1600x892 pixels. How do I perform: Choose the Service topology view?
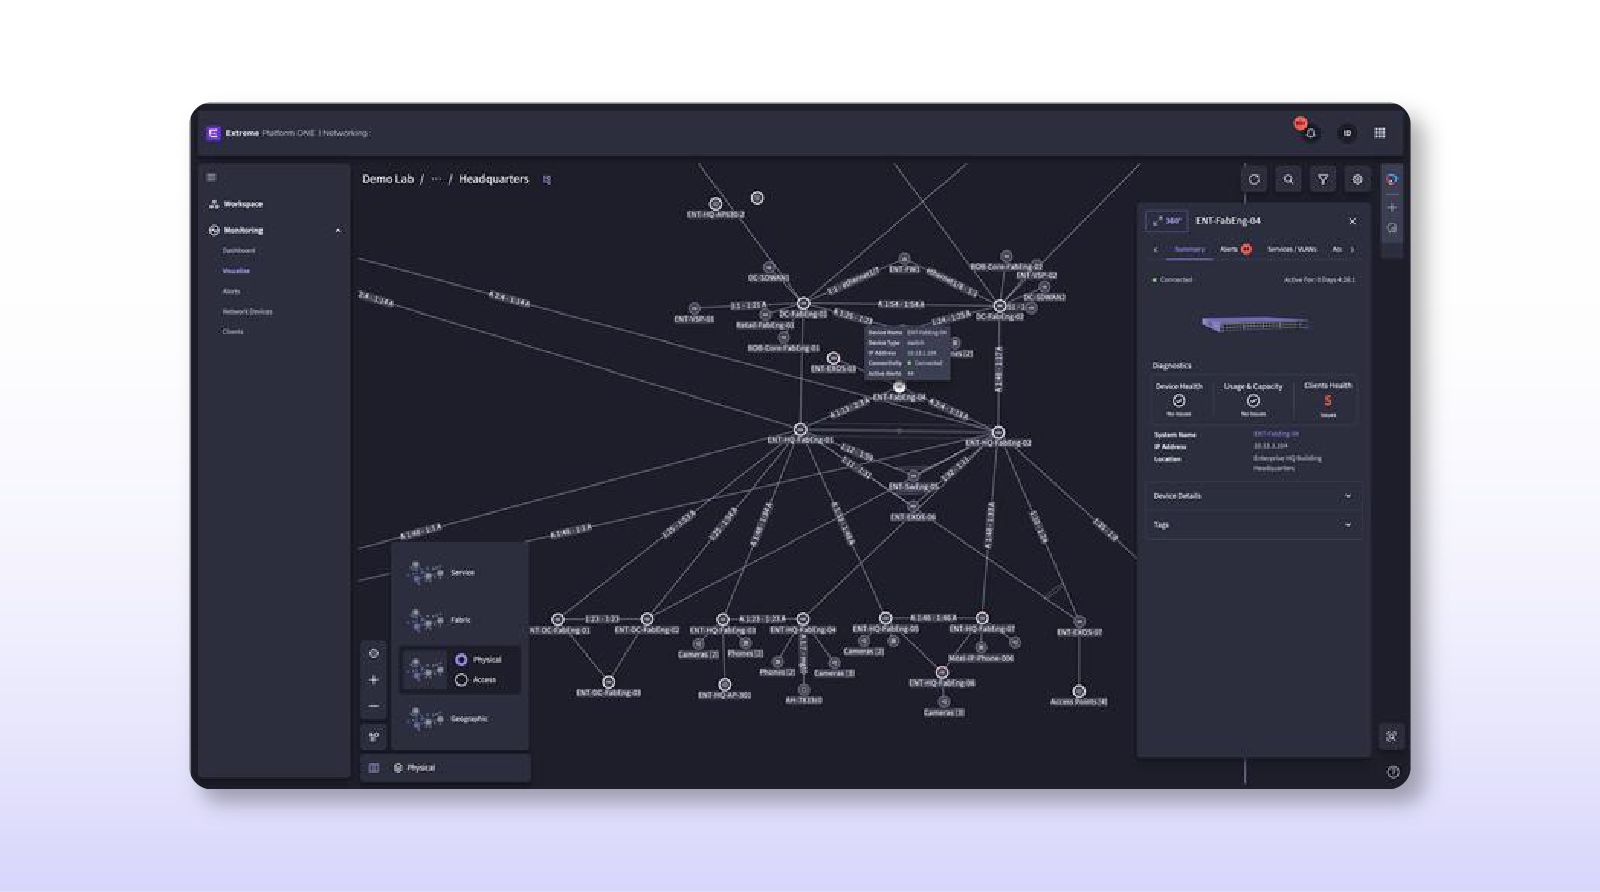pos(460,573)
